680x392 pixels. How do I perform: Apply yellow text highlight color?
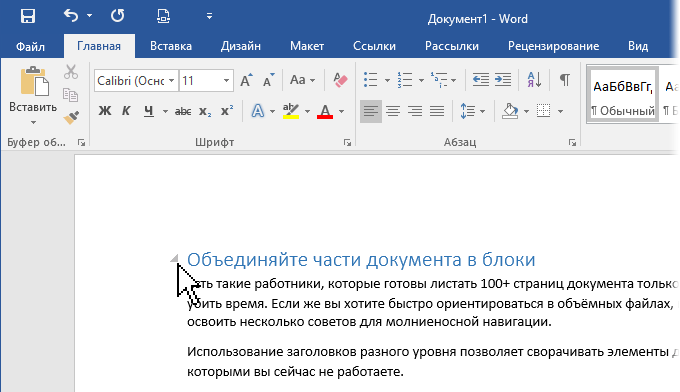pyautogui.click(x=291, y=111)
